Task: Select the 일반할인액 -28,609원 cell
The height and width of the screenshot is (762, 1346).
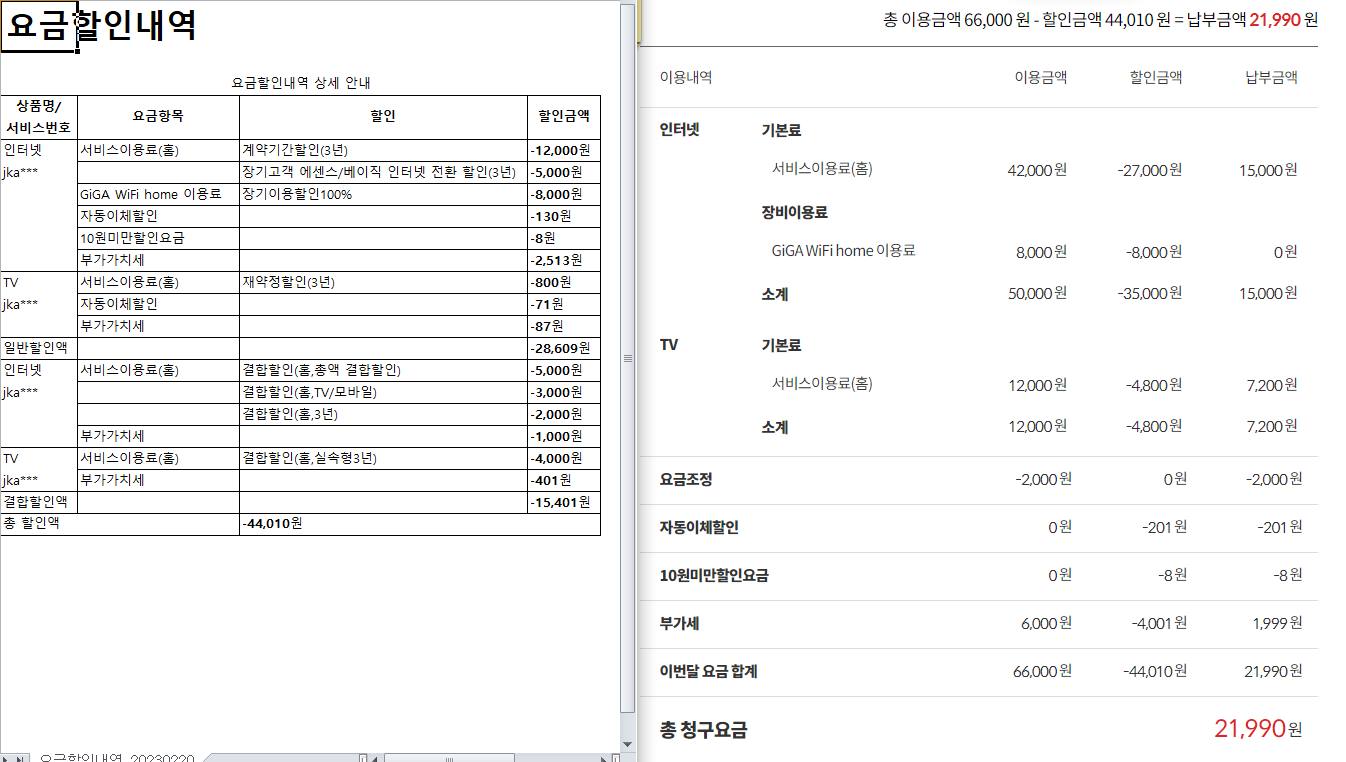Action: pos(563,348)
